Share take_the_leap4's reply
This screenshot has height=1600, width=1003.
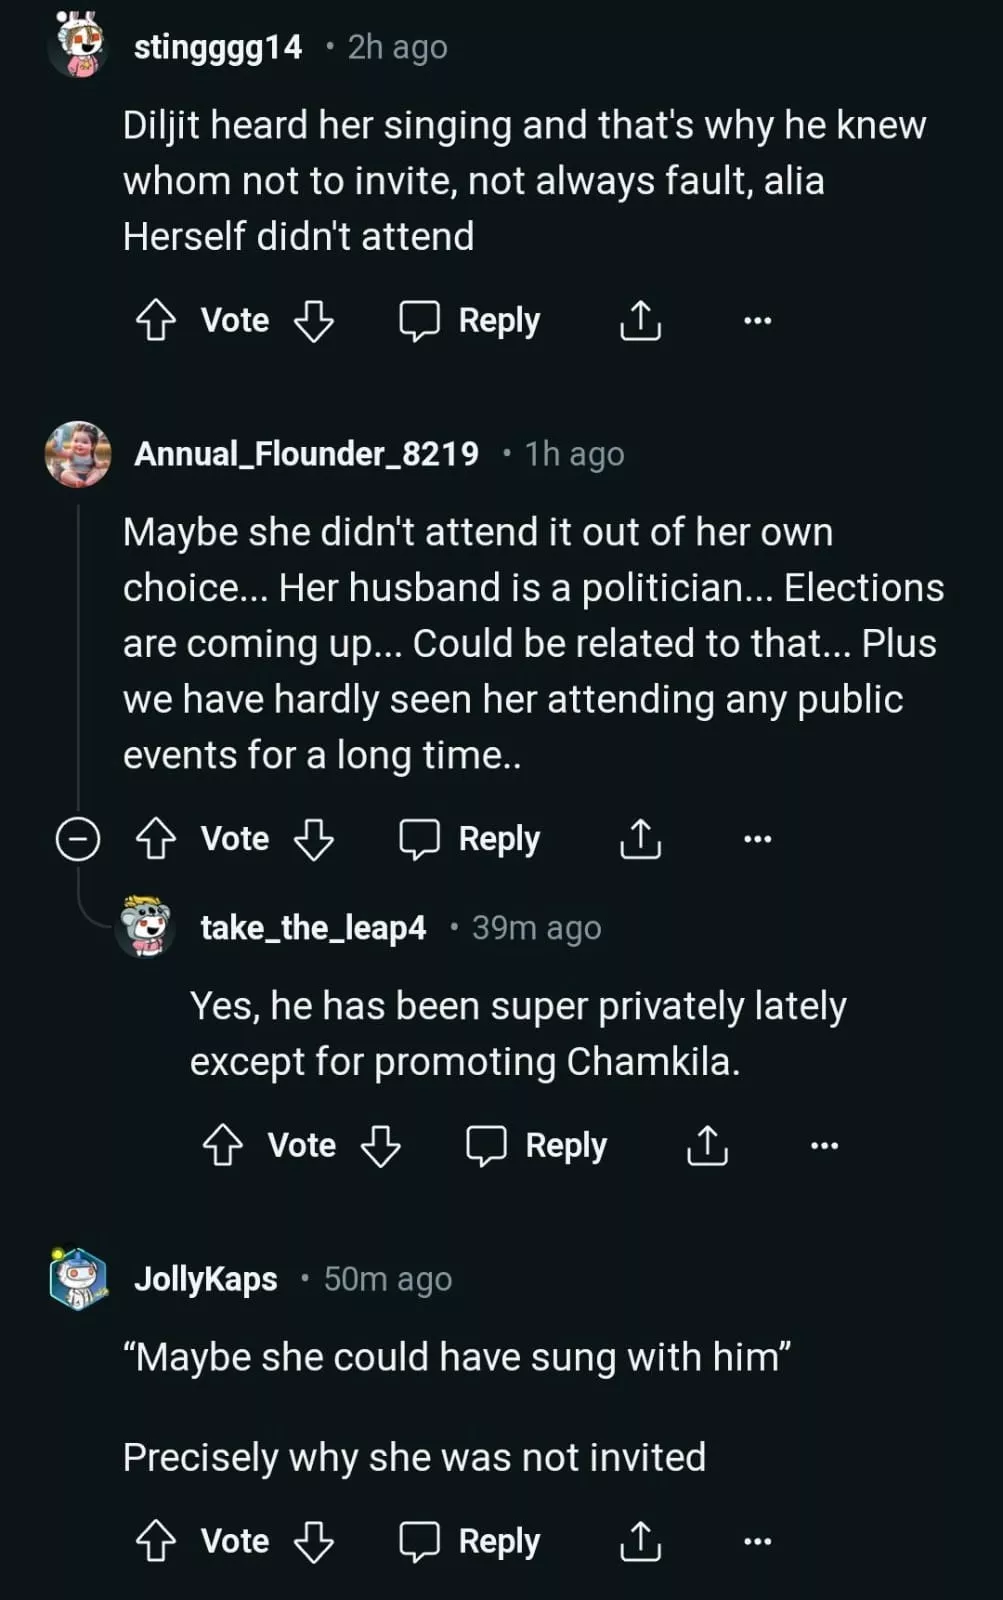707,1146
